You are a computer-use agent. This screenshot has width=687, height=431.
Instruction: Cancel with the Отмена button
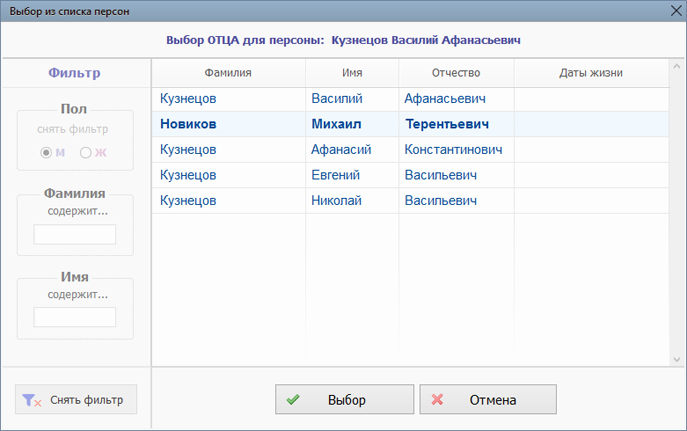click(488, 399)
